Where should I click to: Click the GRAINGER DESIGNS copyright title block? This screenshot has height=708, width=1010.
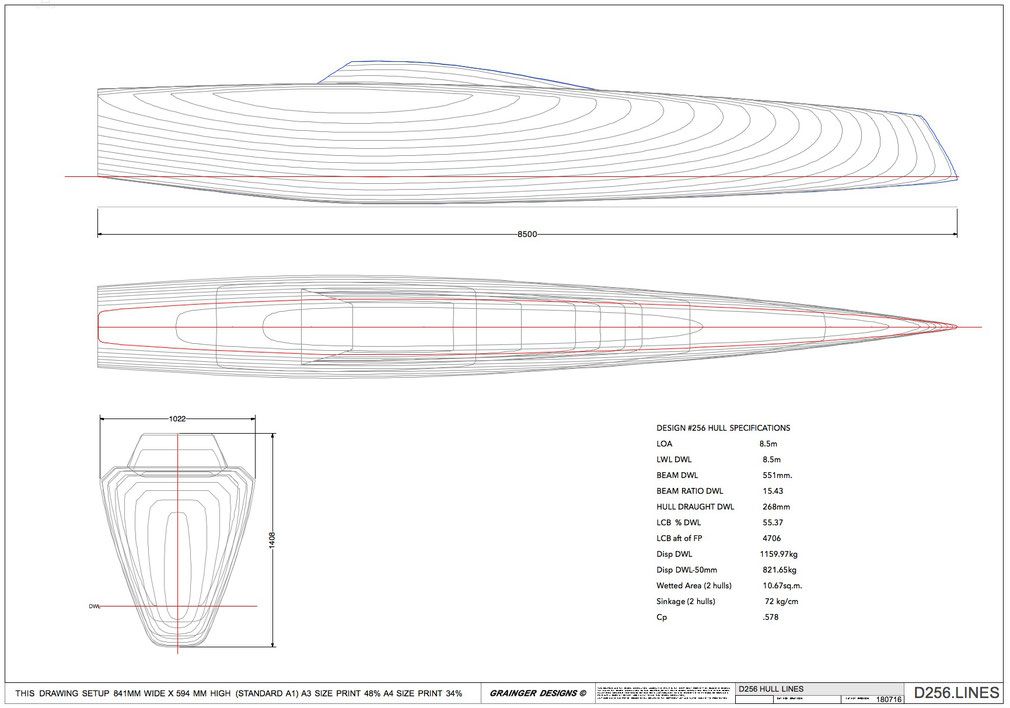539,693
